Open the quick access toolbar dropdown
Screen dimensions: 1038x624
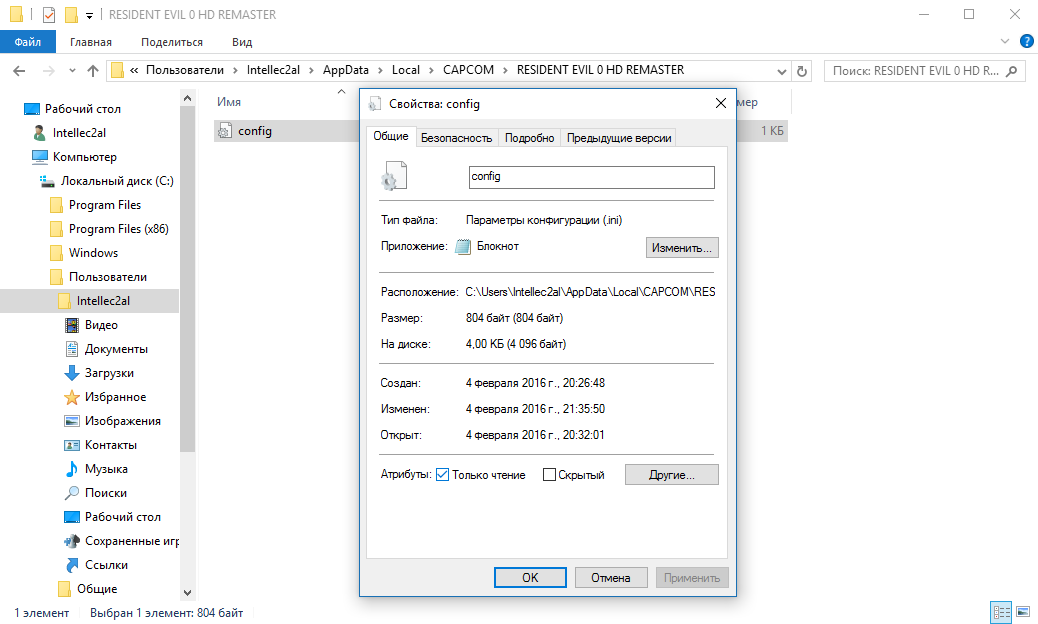point(89,15)
